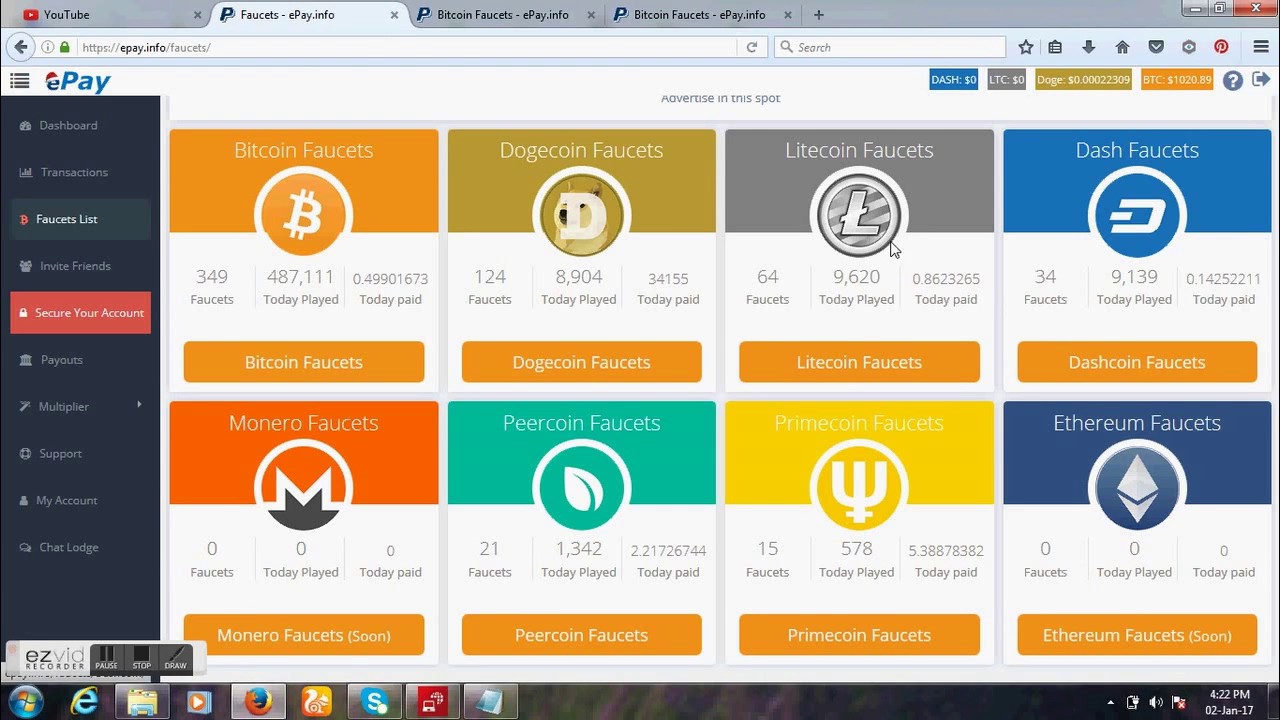Click the Dashcoin Faucets button

tap(1137, 362)
